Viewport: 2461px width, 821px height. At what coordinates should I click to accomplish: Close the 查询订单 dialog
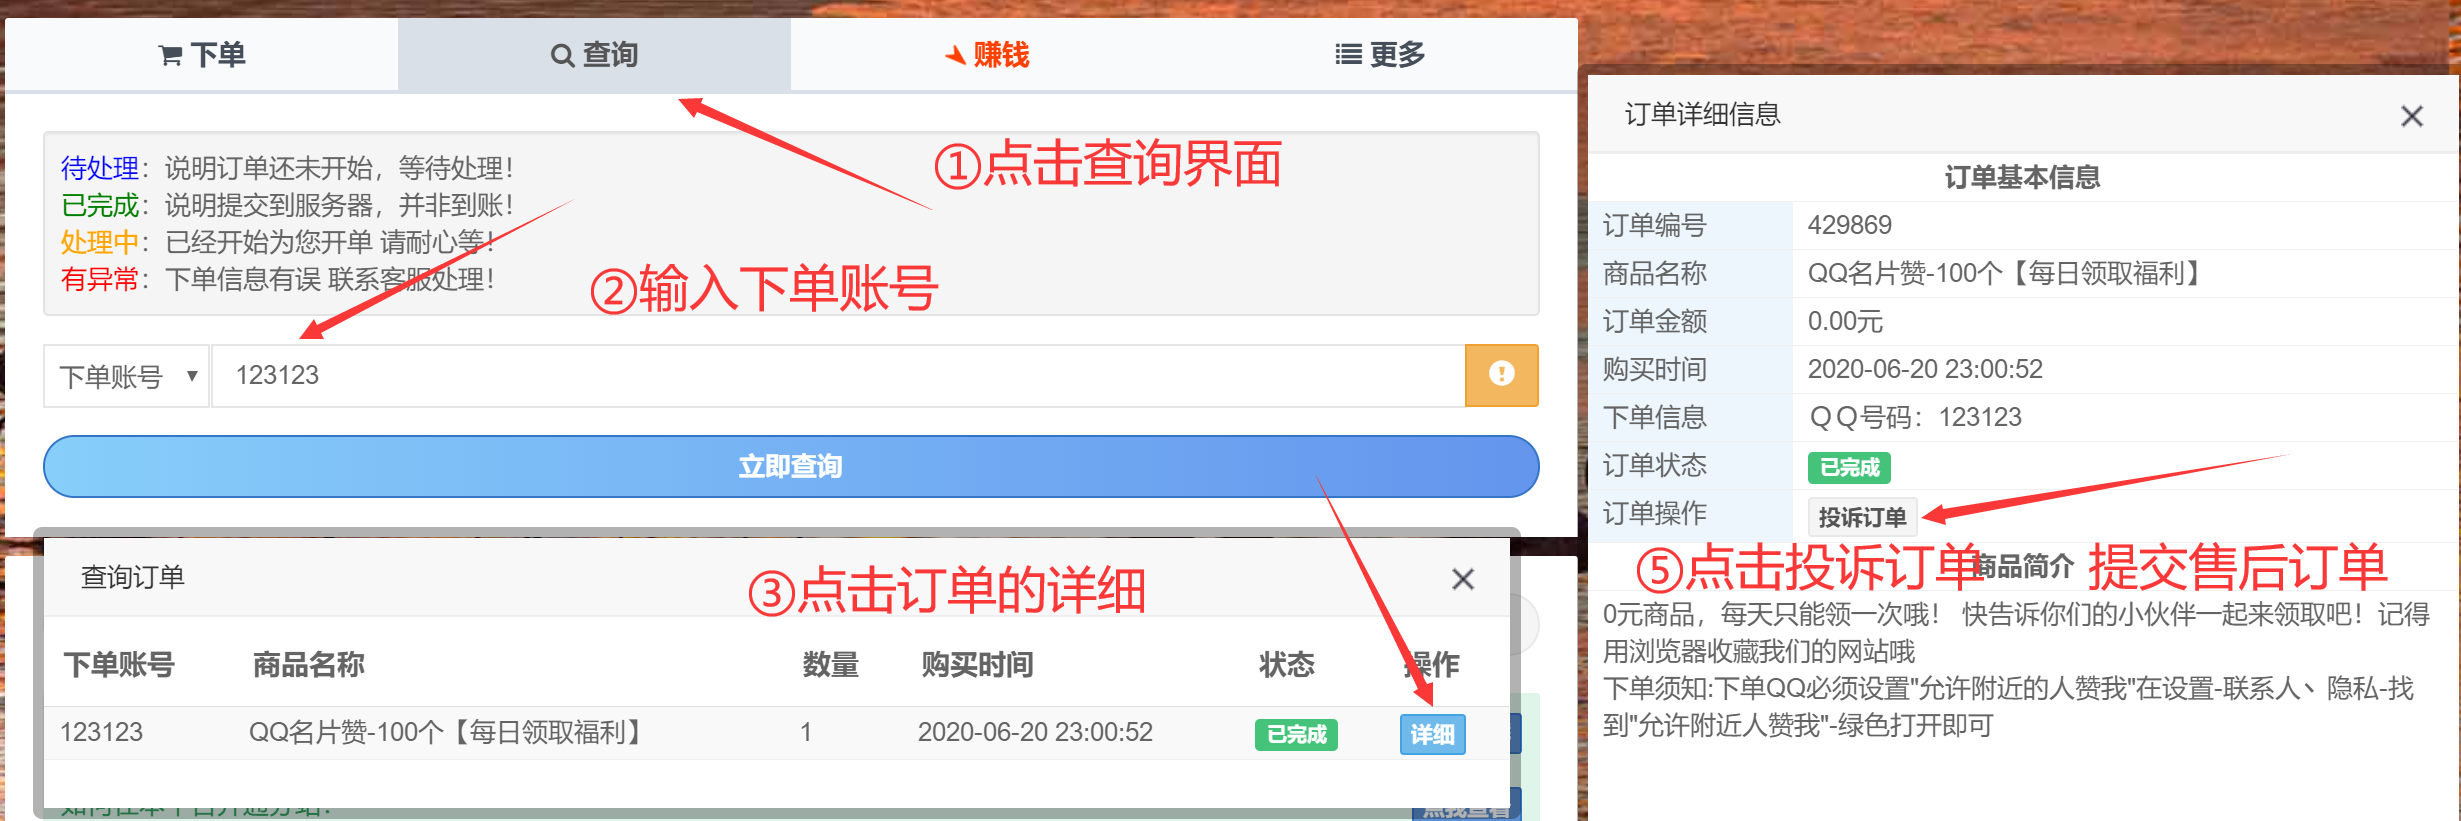pos(1462,579)
